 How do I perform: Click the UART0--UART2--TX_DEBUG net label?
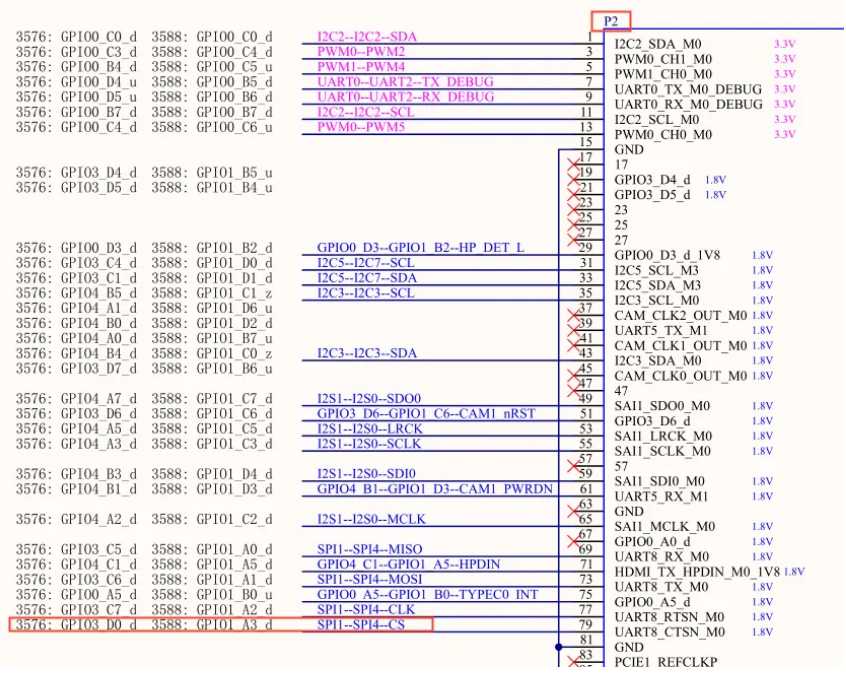(405, 82)
